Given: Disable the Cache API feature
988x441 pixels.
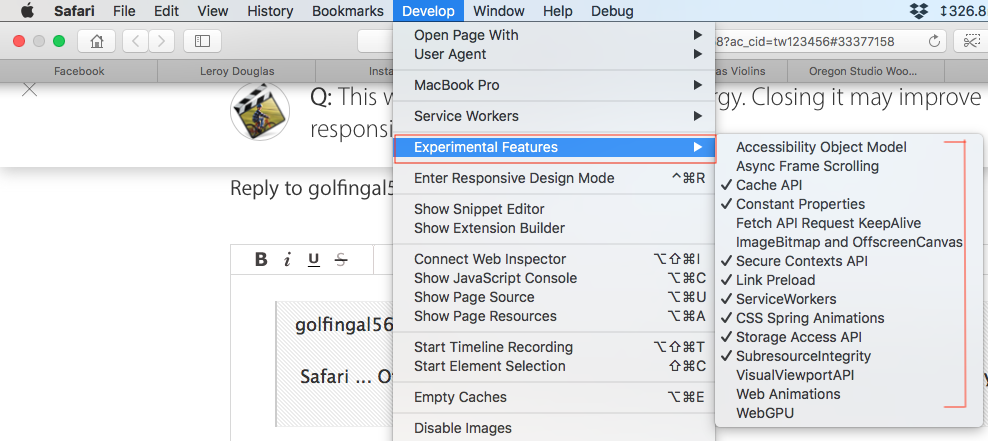Looking at the screenshot, I should tap(769, 185).
